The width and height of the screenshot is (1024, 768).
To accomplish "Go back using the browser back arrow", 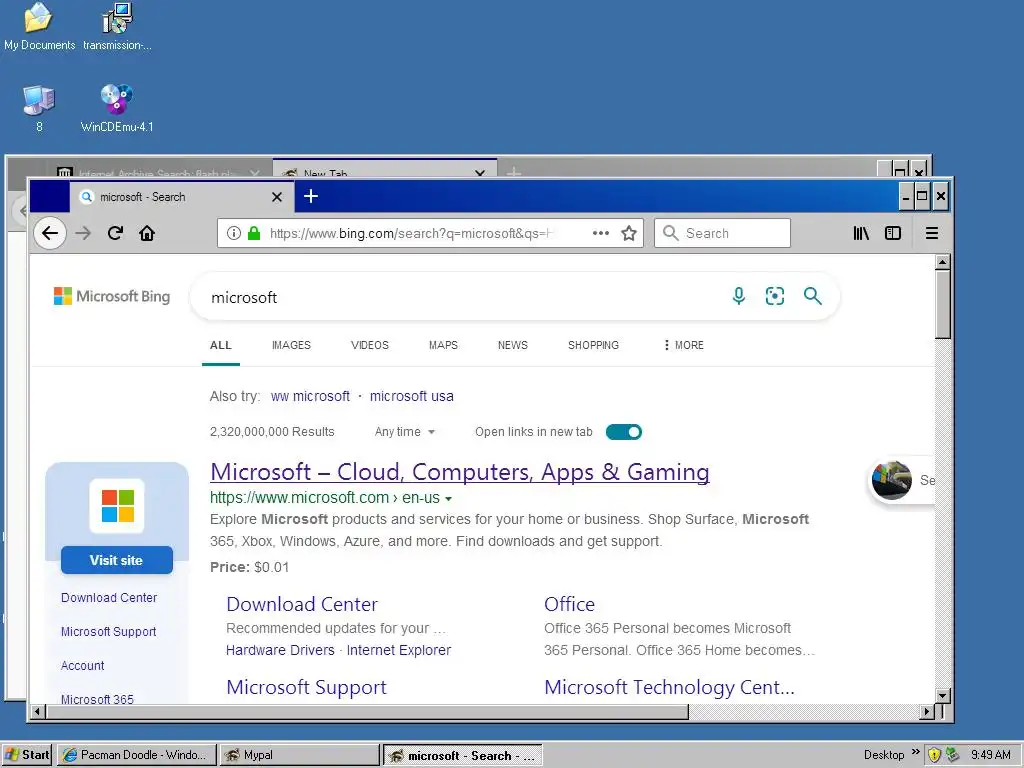I will point(50,233).
